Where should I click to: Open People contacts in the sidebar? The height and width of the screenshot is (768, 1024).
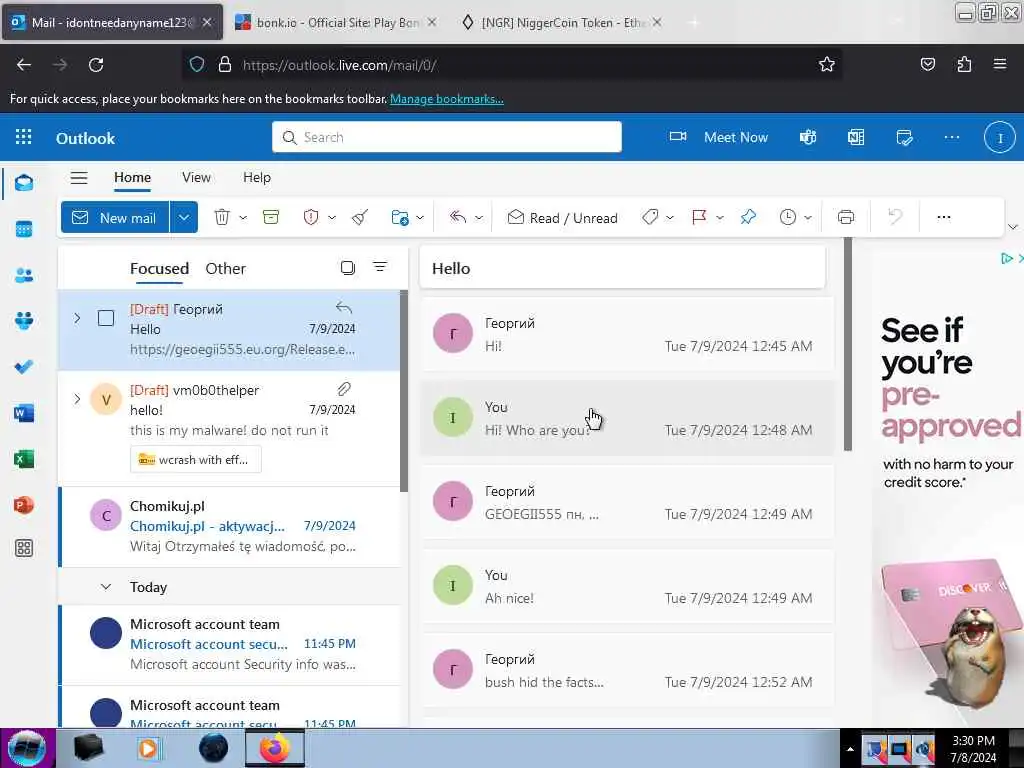coord(24,275)
